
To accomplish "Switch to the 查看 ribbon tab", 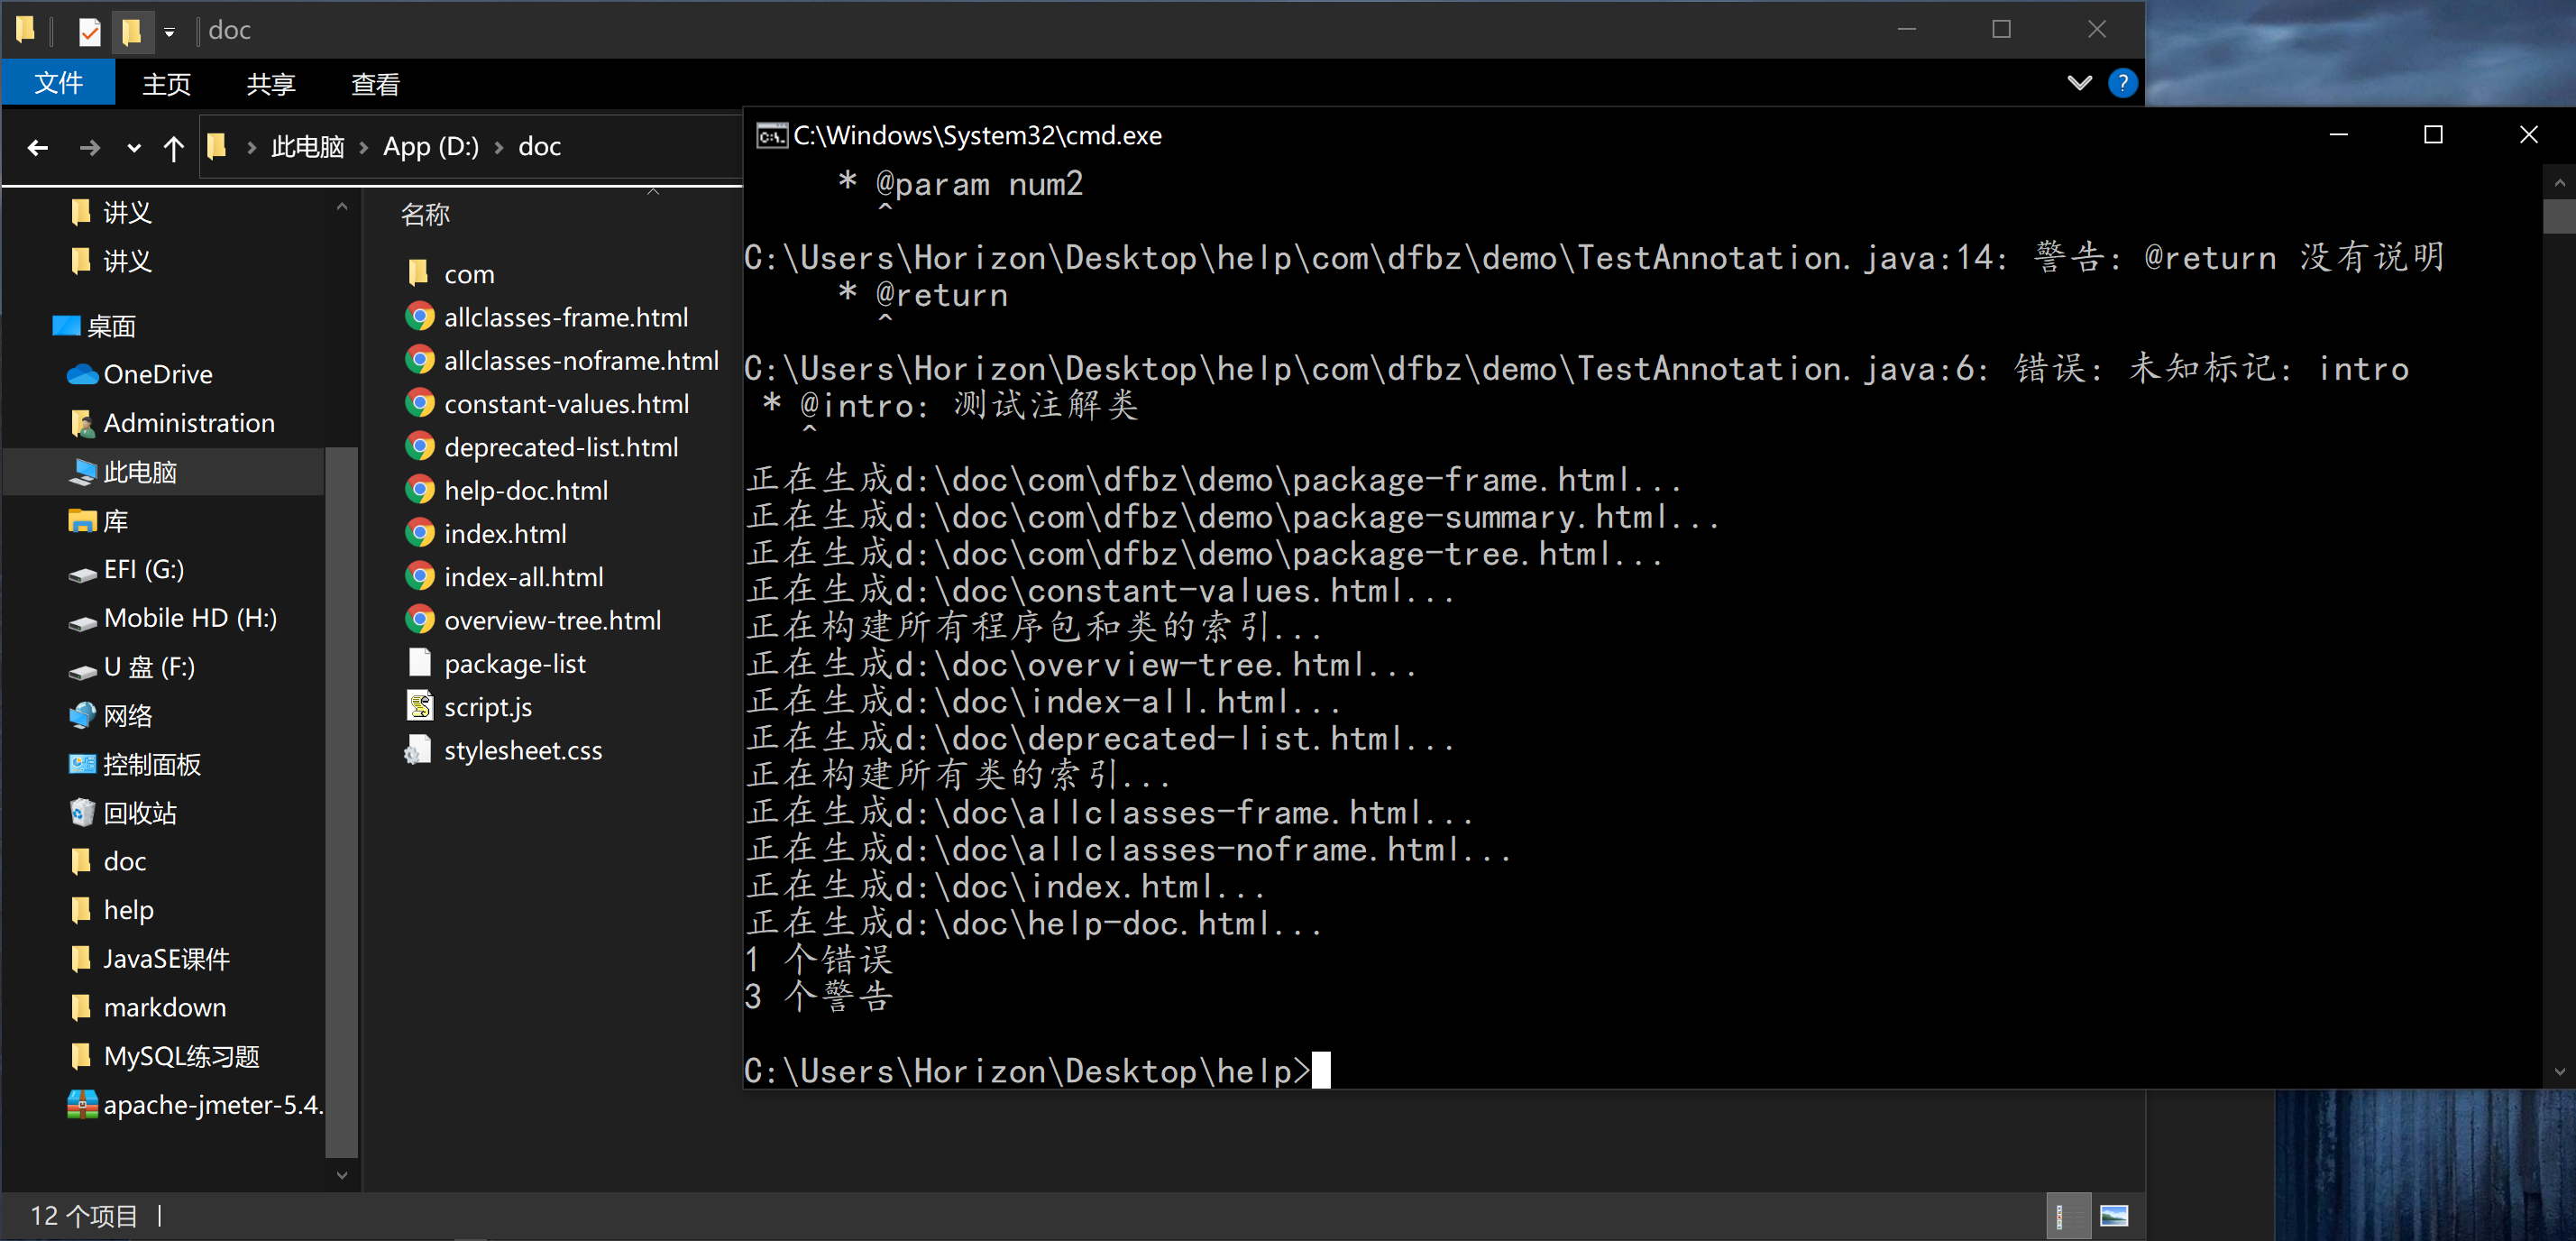I will (x=374, y=84).
